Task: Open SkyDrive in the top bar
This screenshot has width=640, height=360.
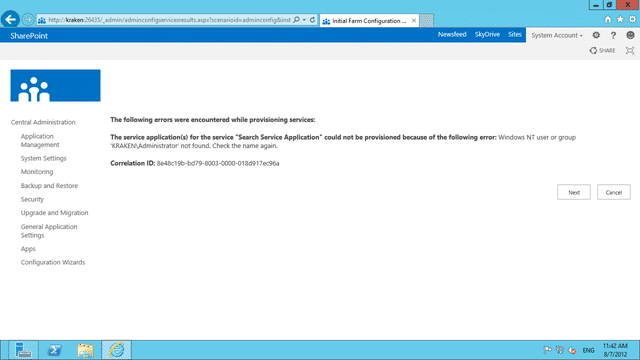Action: click(487, 35)
